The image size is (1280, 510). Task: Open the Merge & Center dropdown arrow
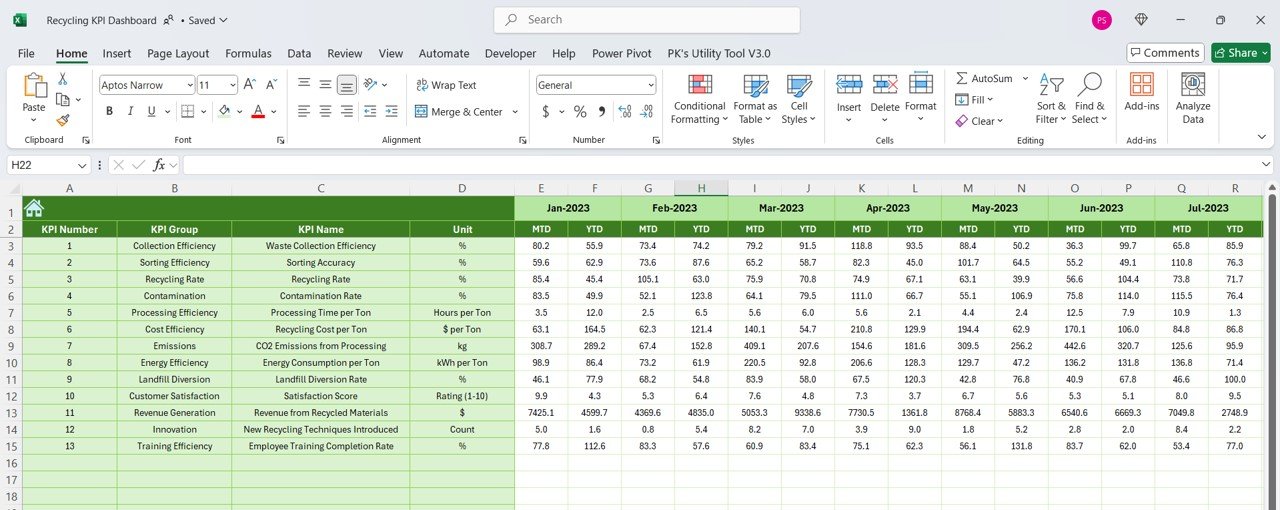point(515,112)
